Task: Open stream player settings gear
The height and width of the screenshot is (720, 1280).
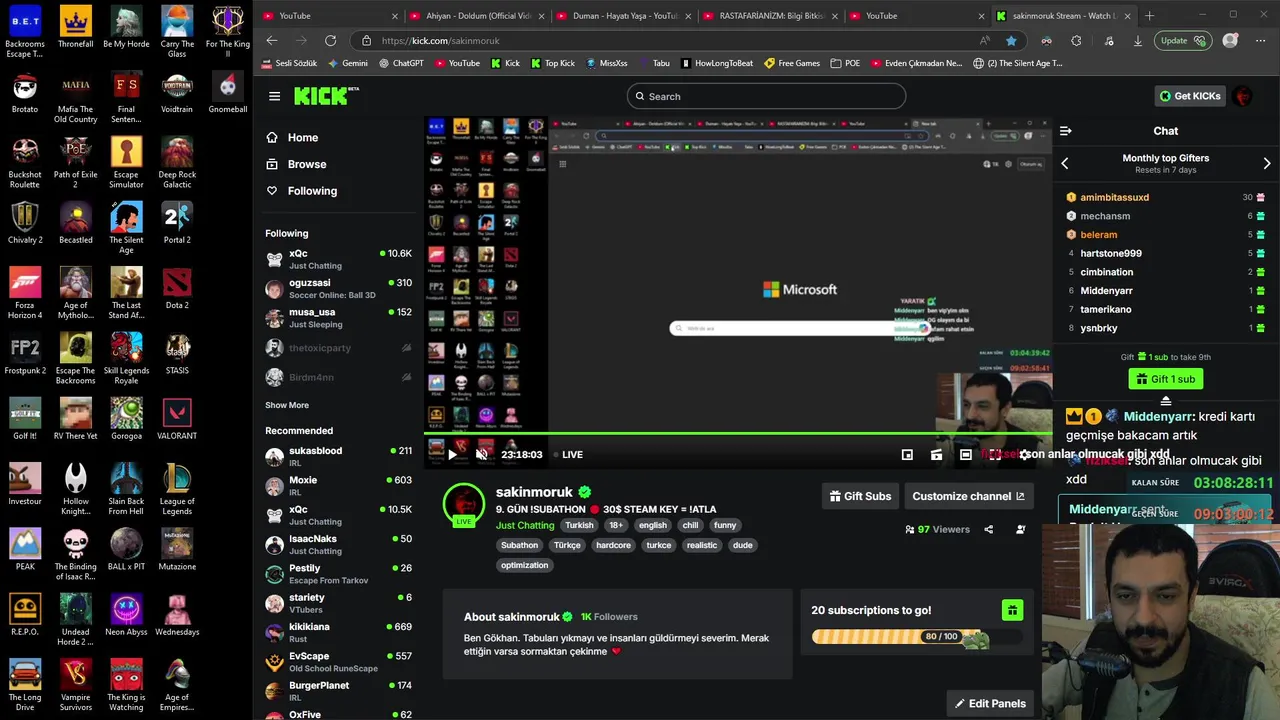Action: coord(1025,454)
